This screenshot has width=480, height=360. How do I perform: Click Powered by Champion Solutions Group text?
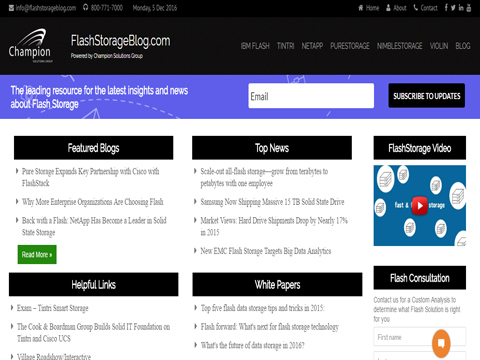pyautogui.click(x=107, y=56)
